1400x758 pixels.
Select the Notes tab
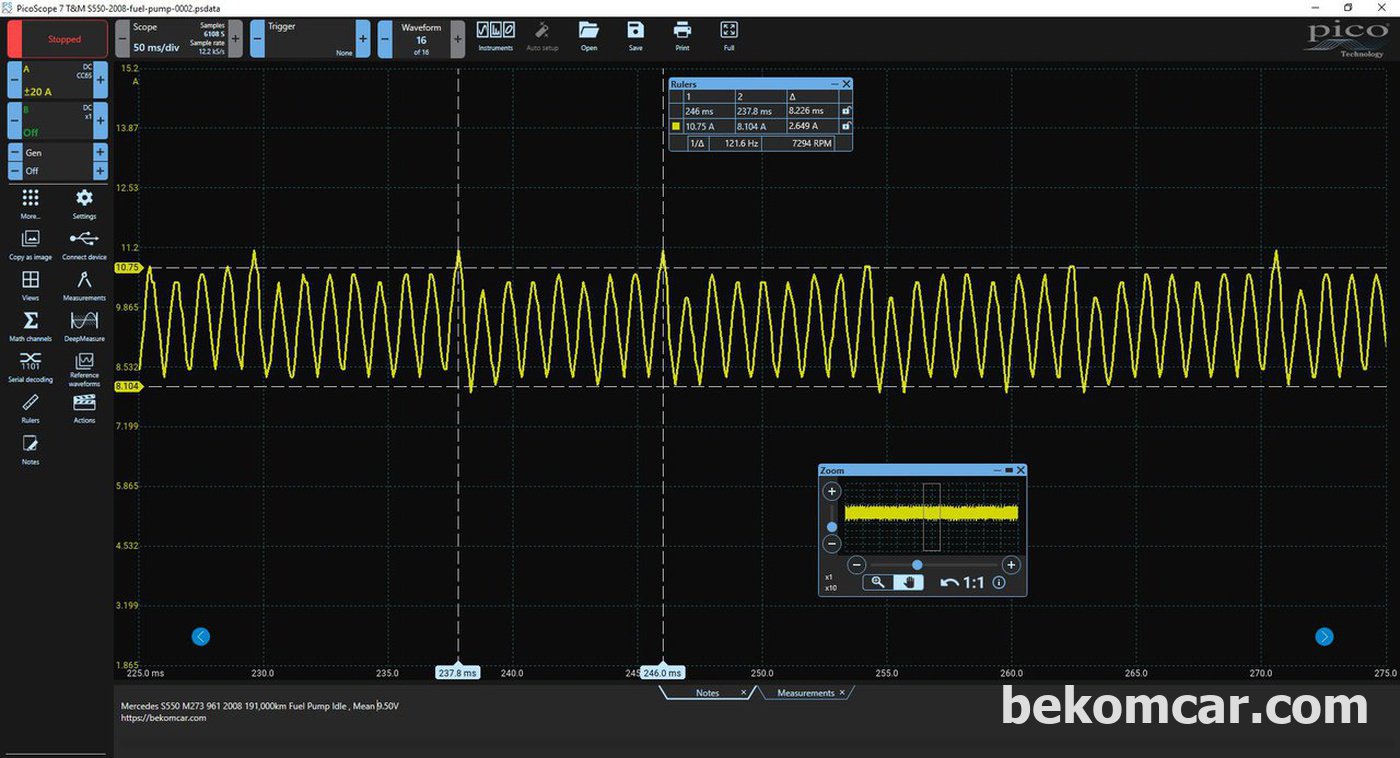[708, 693]
